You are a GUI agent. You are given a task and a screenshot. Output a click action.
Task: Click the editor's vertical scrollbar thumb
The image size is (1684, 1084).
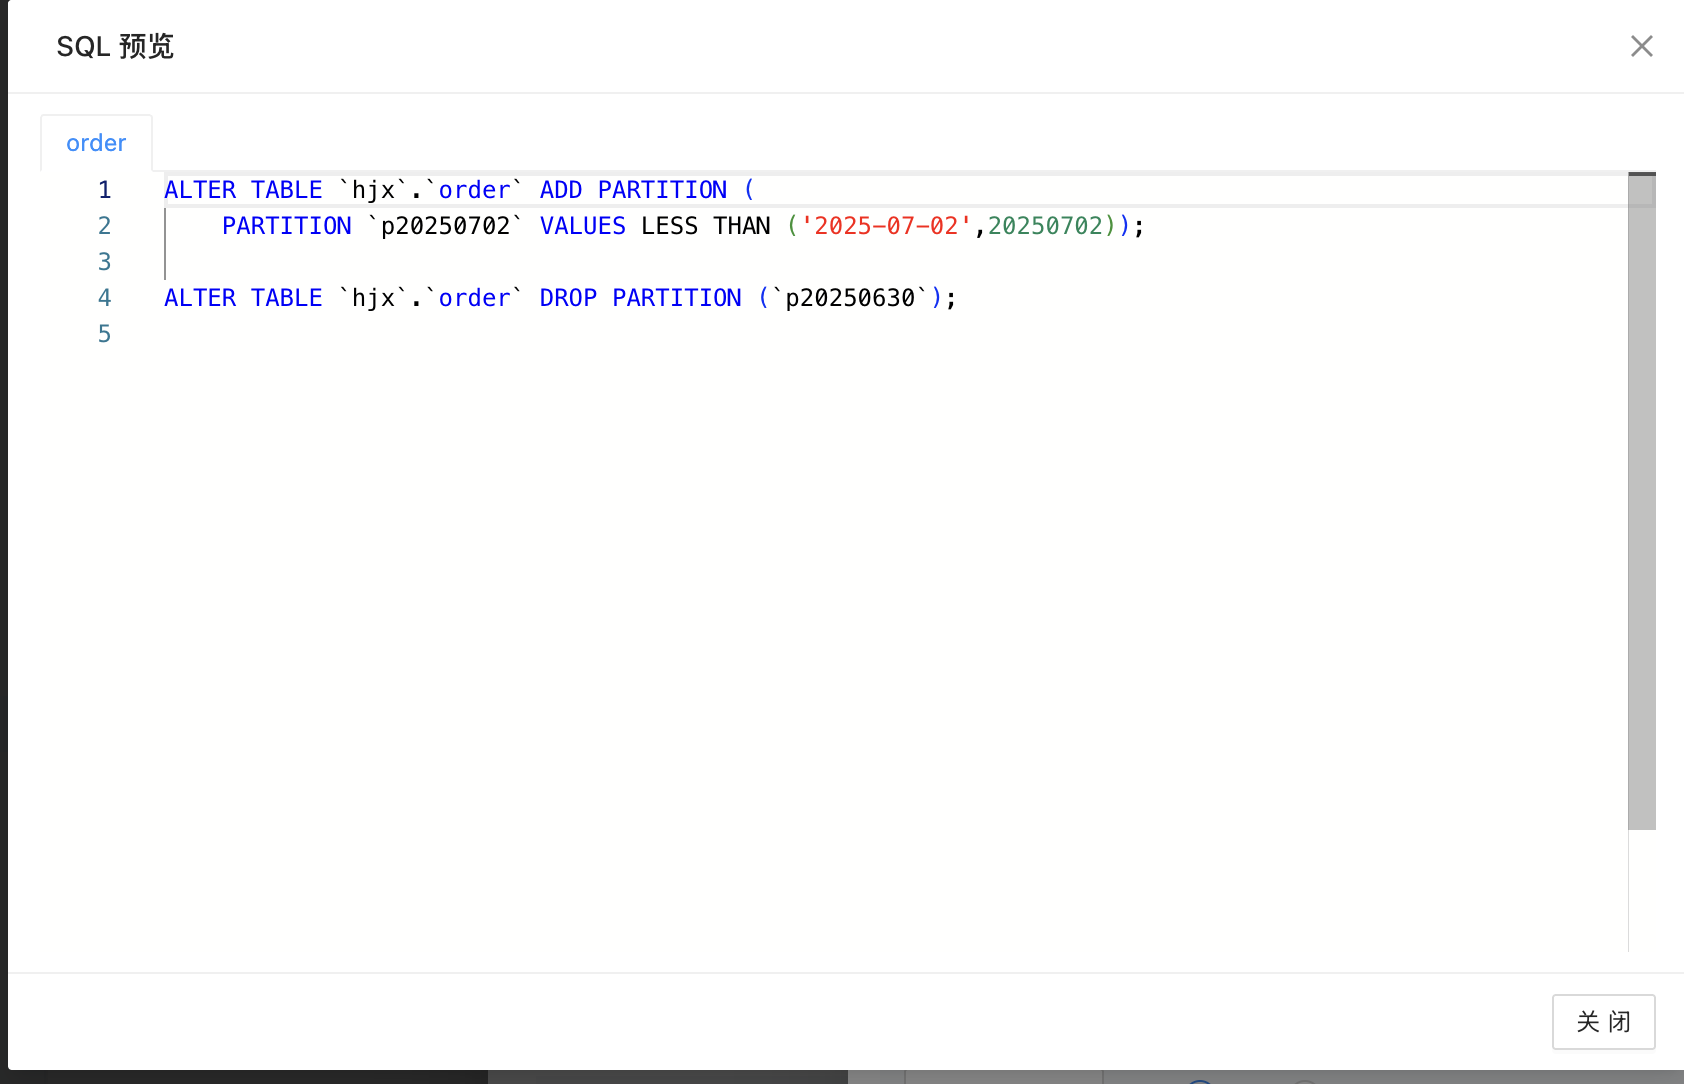(x=1641, y=500)
